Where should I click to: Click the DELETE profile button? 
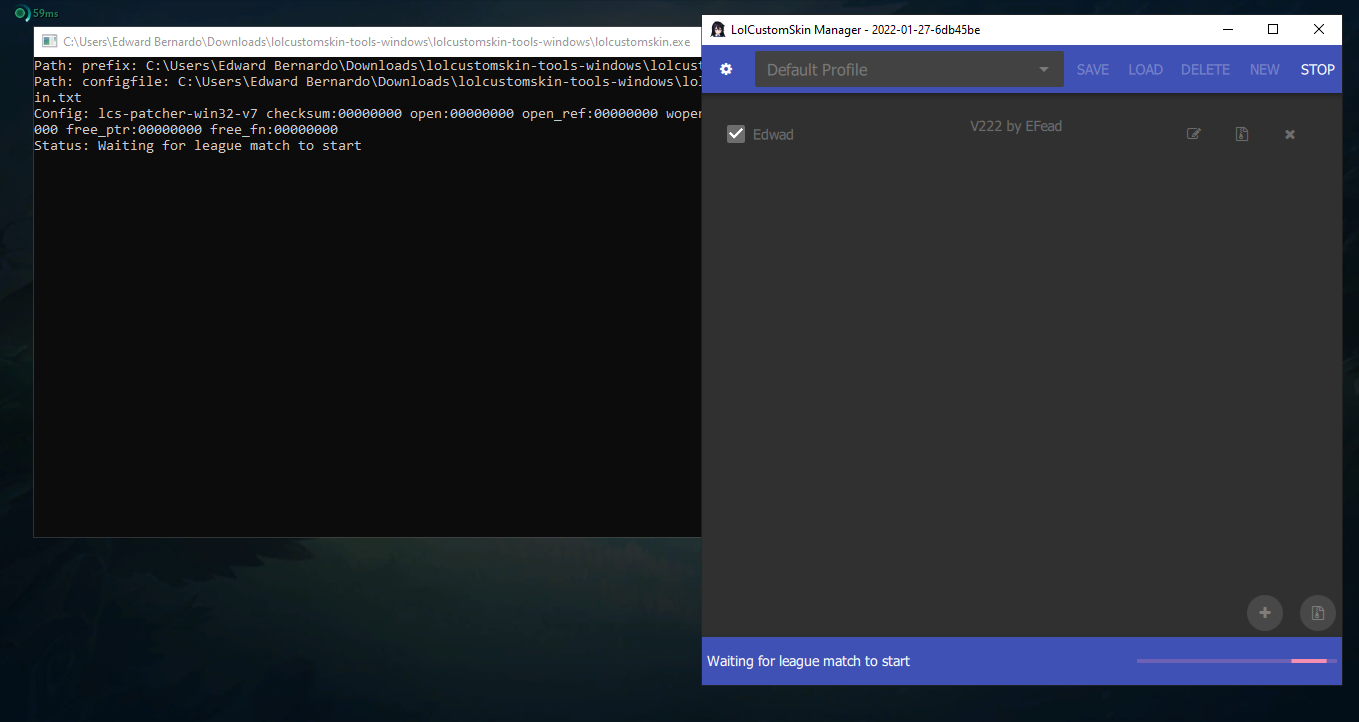(1205, 69)
